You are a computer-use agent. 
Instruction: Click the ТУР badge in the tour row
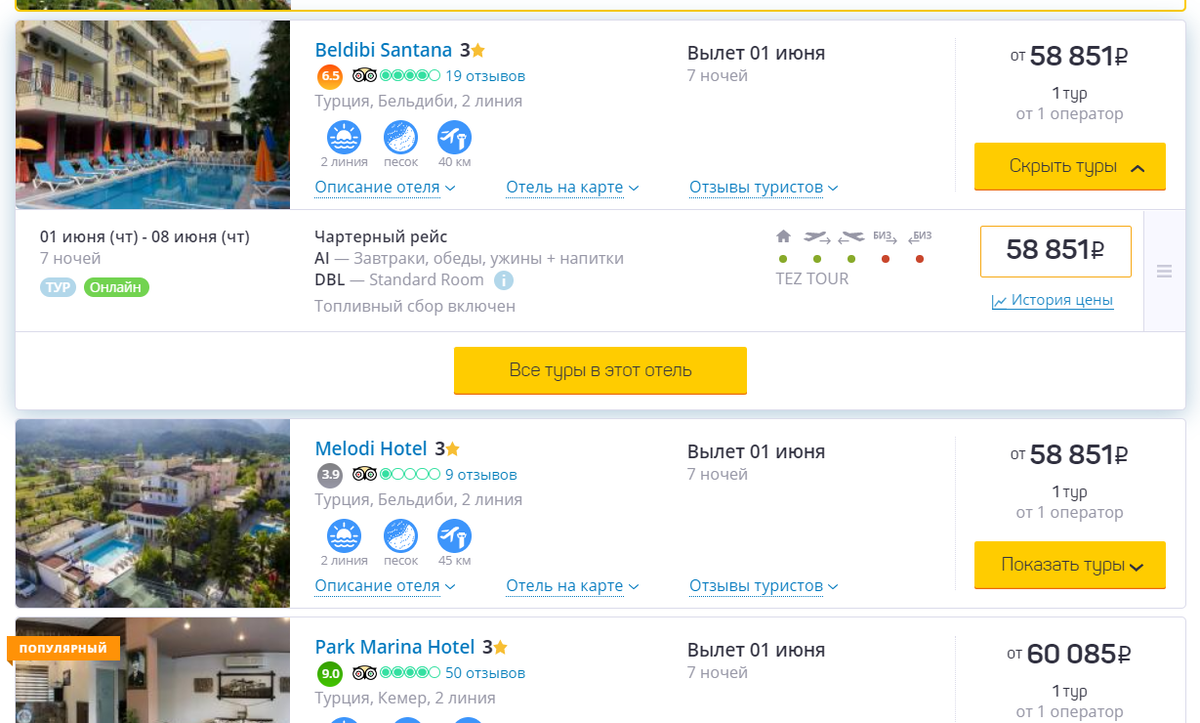tap(56, 287)
